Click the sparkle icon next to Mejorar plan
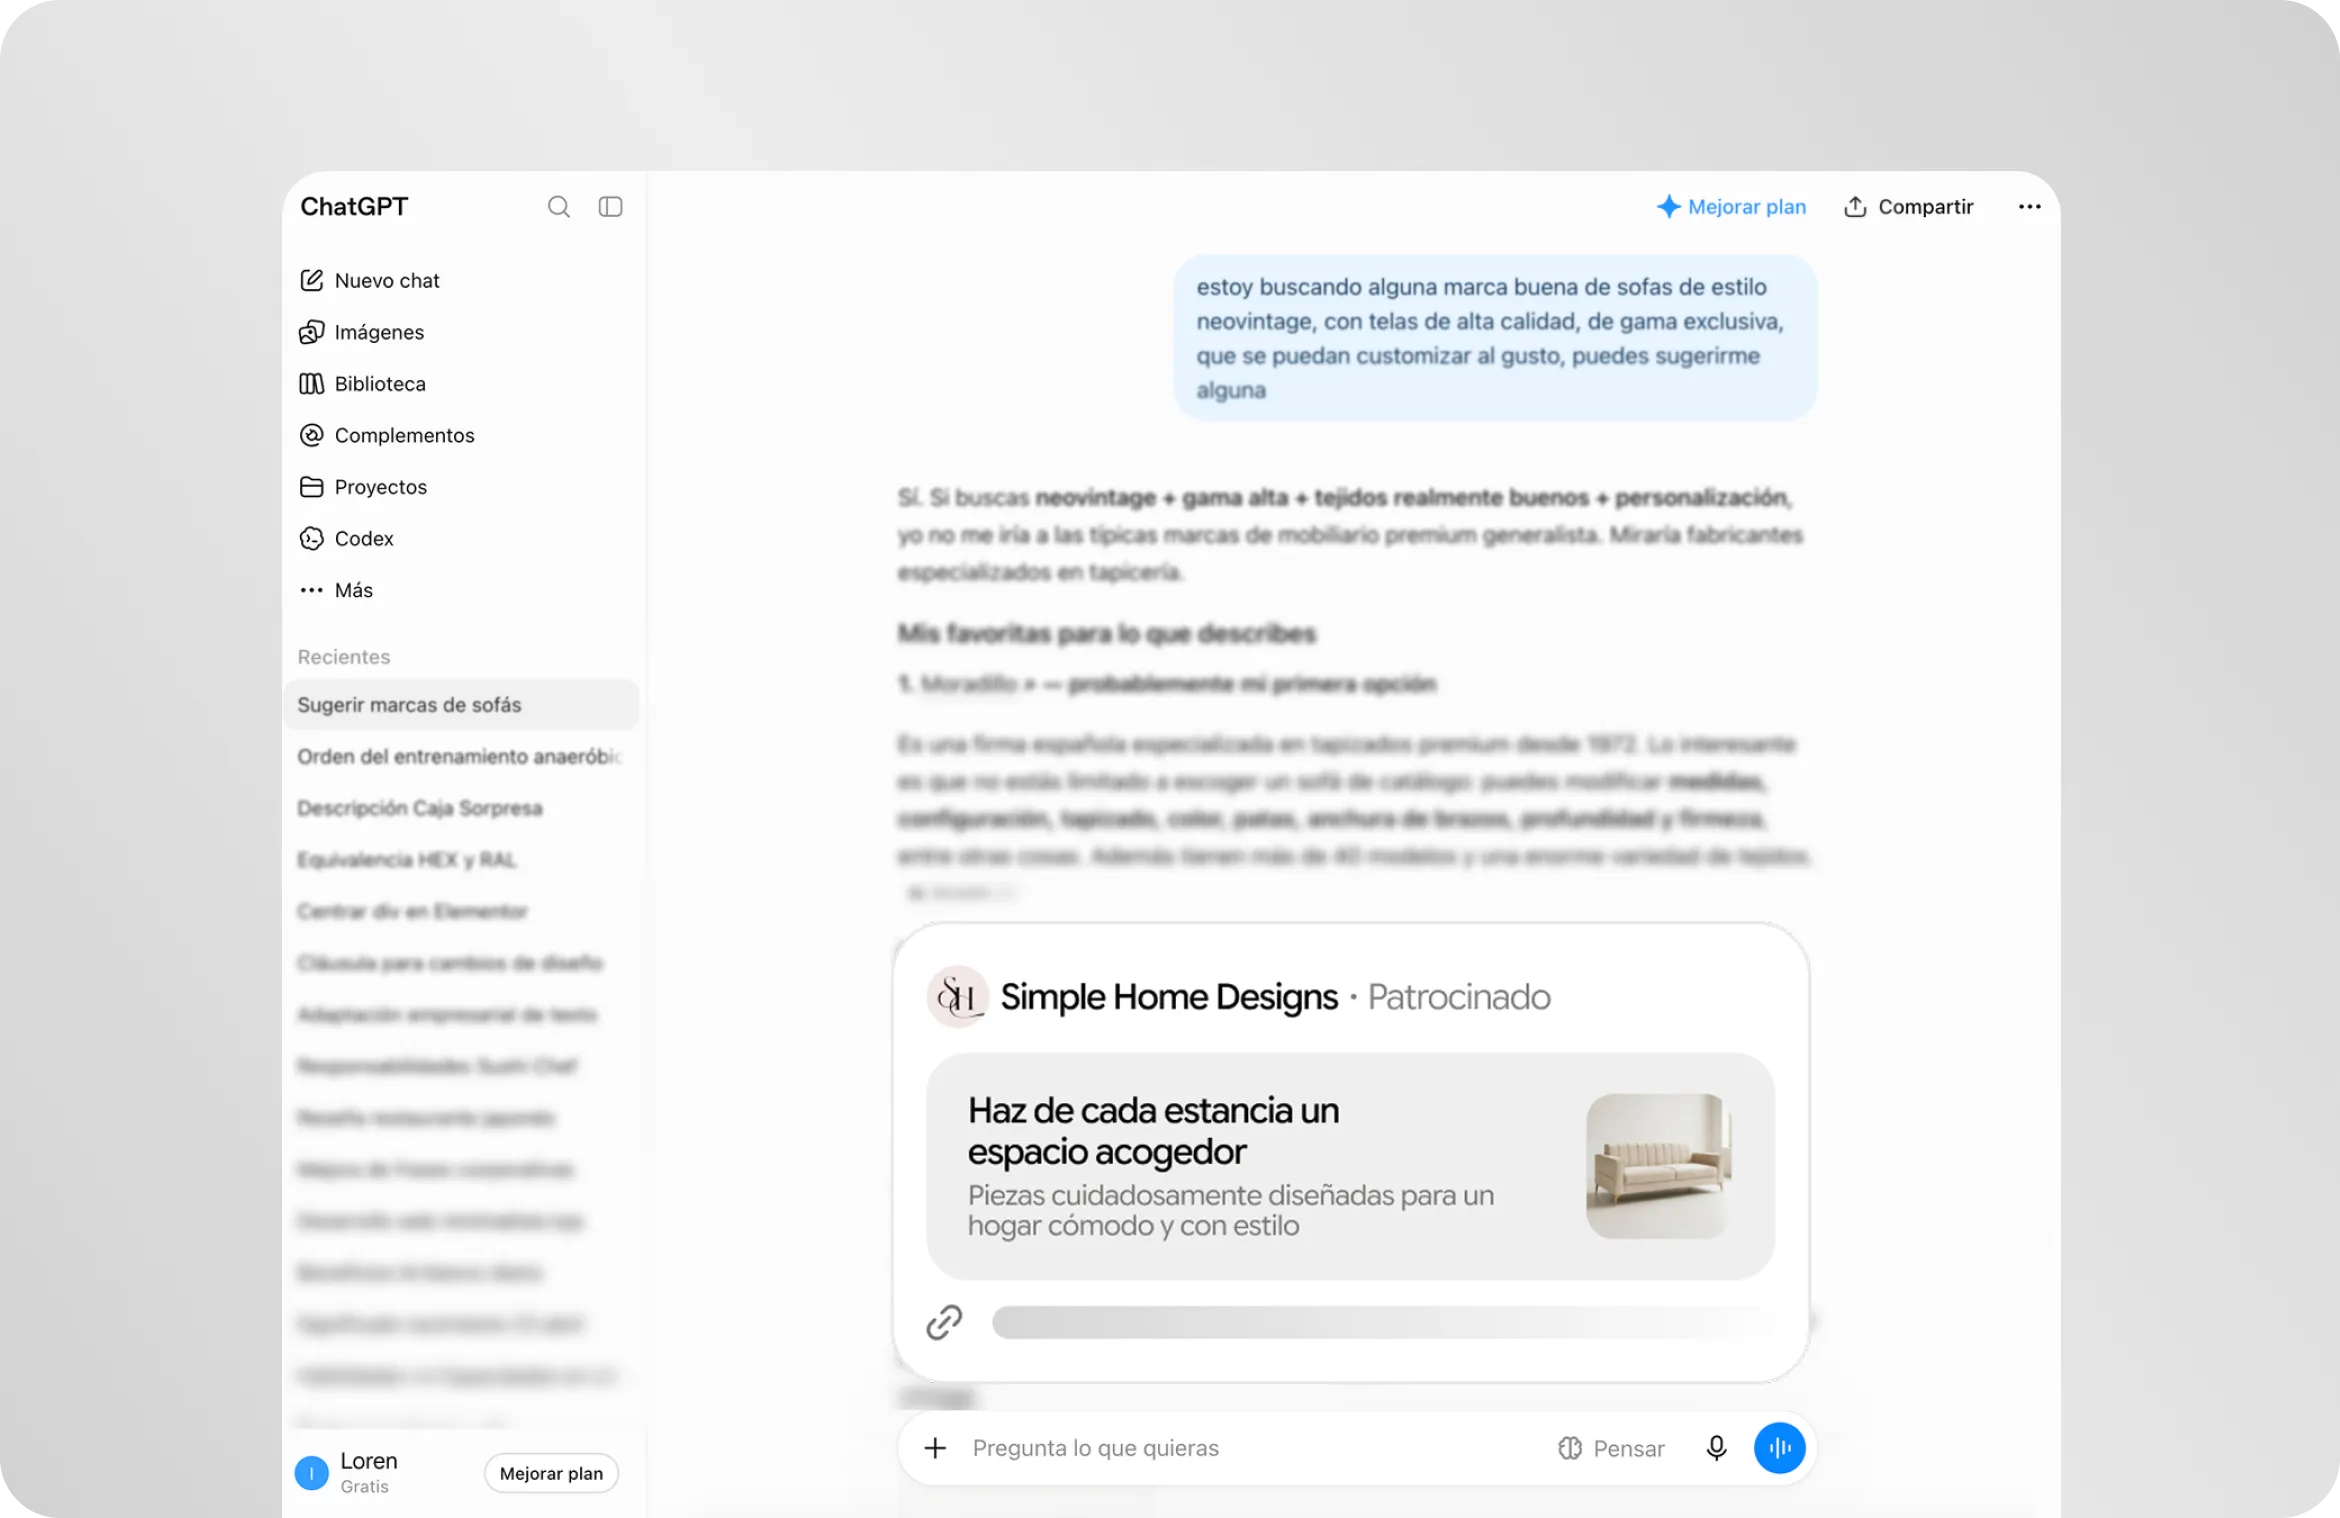 [x=1667, y=207]
